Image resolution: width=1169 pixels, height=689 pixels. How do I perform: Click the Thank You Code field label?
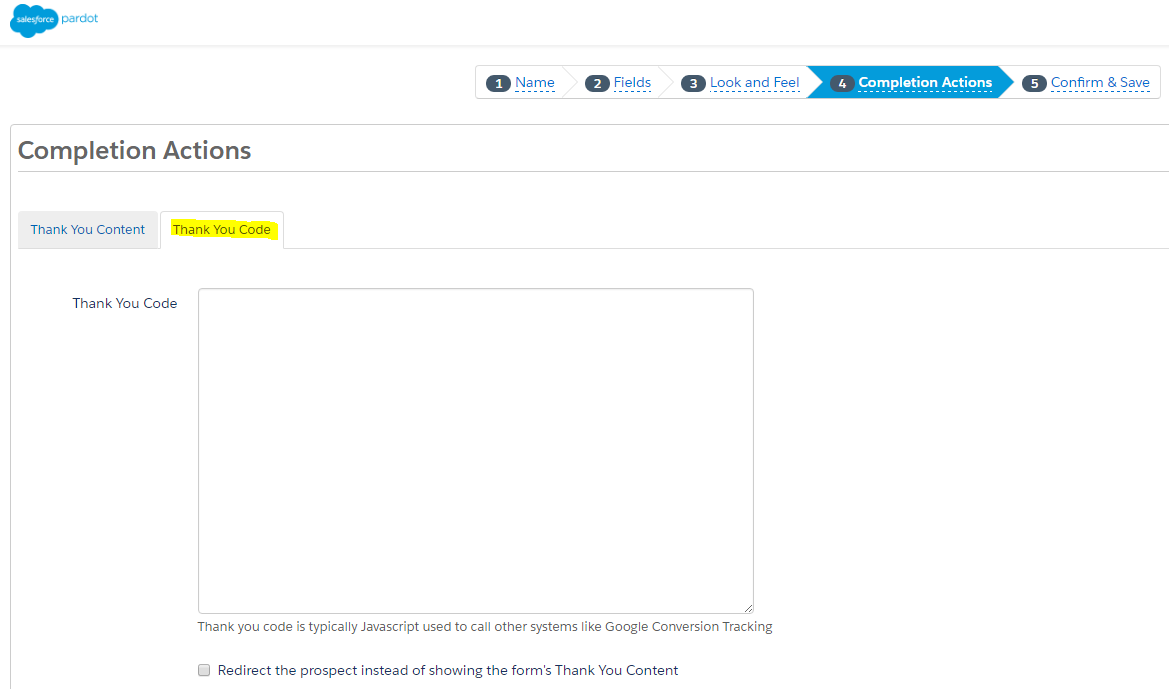[125, 303]
